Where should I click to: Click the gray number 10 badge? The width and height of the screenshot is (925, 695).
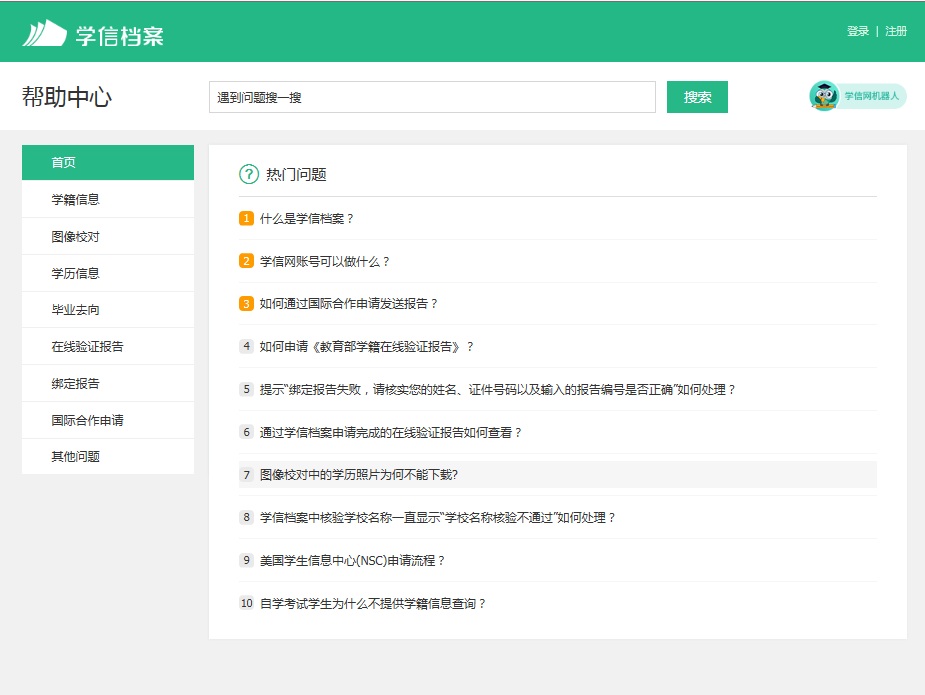pyautogui.click(x=246, y=603)
